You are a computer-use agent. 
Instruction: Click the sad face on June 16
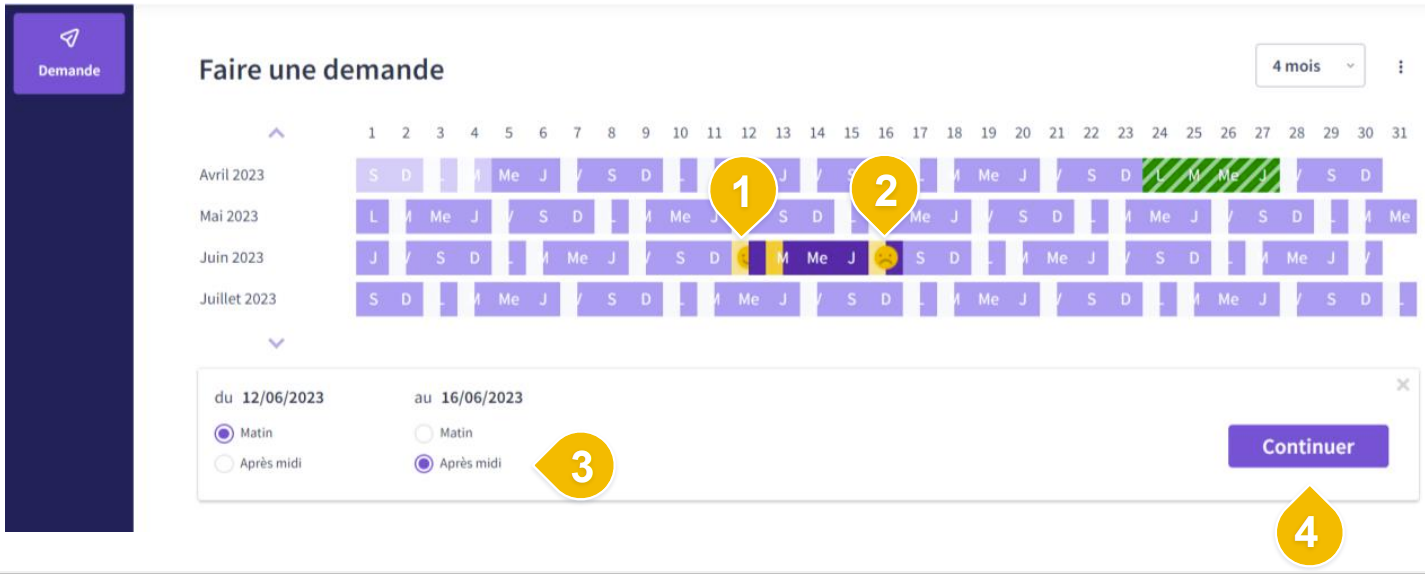click(885, 258)
